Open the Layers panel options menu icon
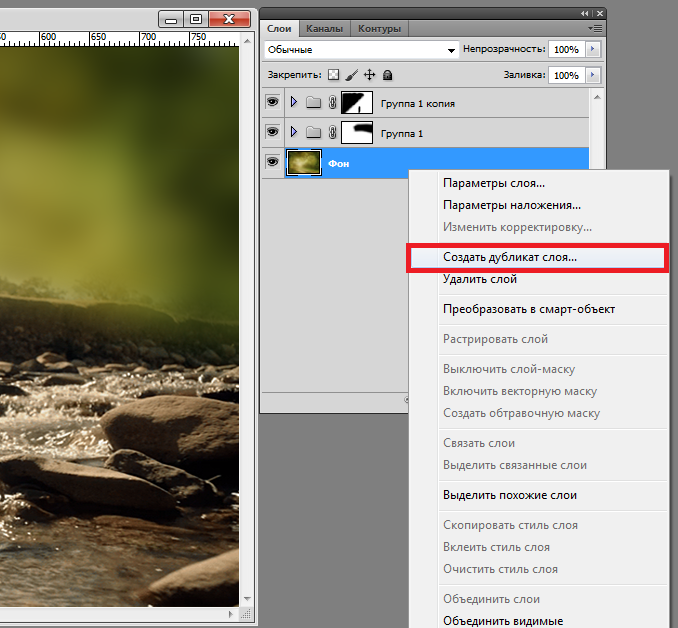This screenshot has height=628, width=678. pos(596,29)
